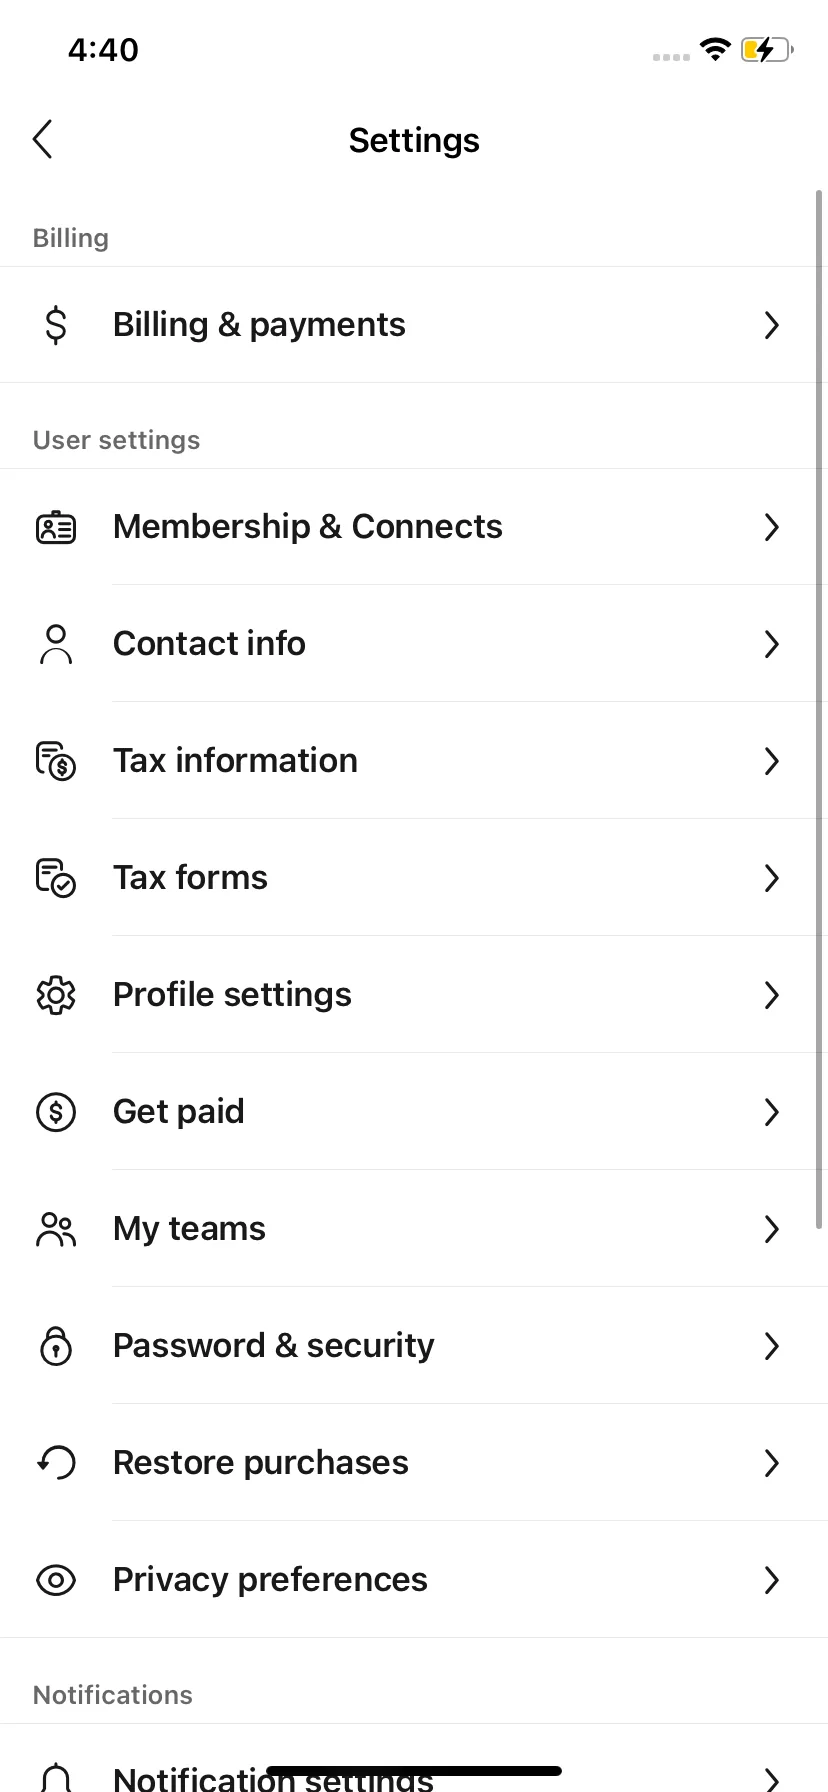Viewport: 828px width, 1792px height.
Task: Tap the Privacy preferences eye icon
Action: [56, 1580]
